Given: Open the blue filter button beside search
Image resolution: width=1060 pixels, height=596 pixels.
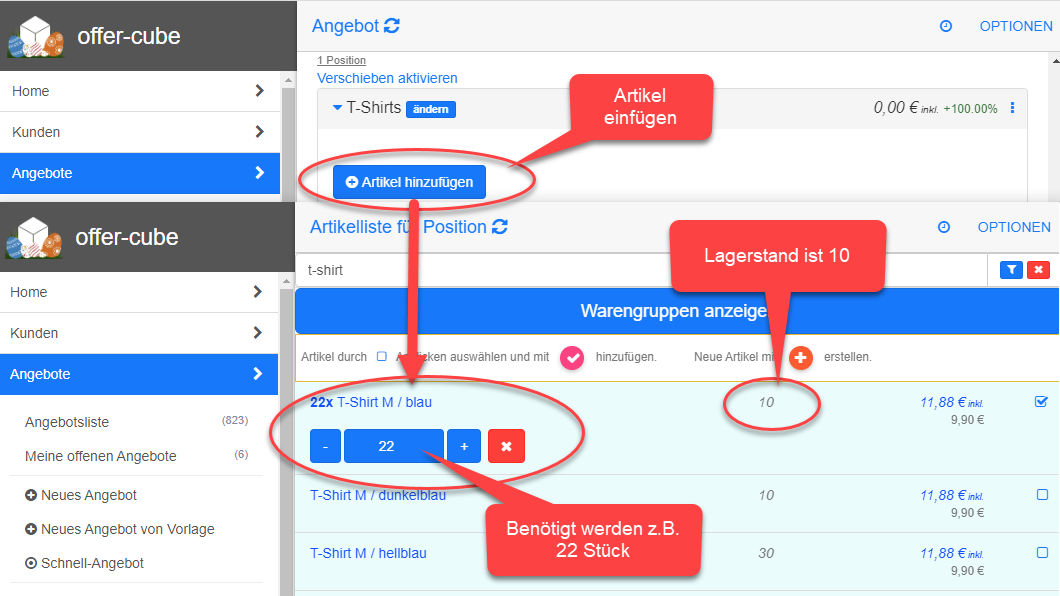Looking at the screenshot, I should (1011, 270).
